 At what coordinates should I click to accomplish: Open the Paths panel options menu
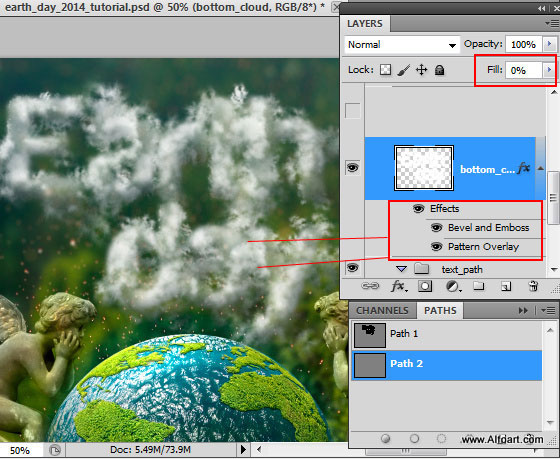point(548,310)
